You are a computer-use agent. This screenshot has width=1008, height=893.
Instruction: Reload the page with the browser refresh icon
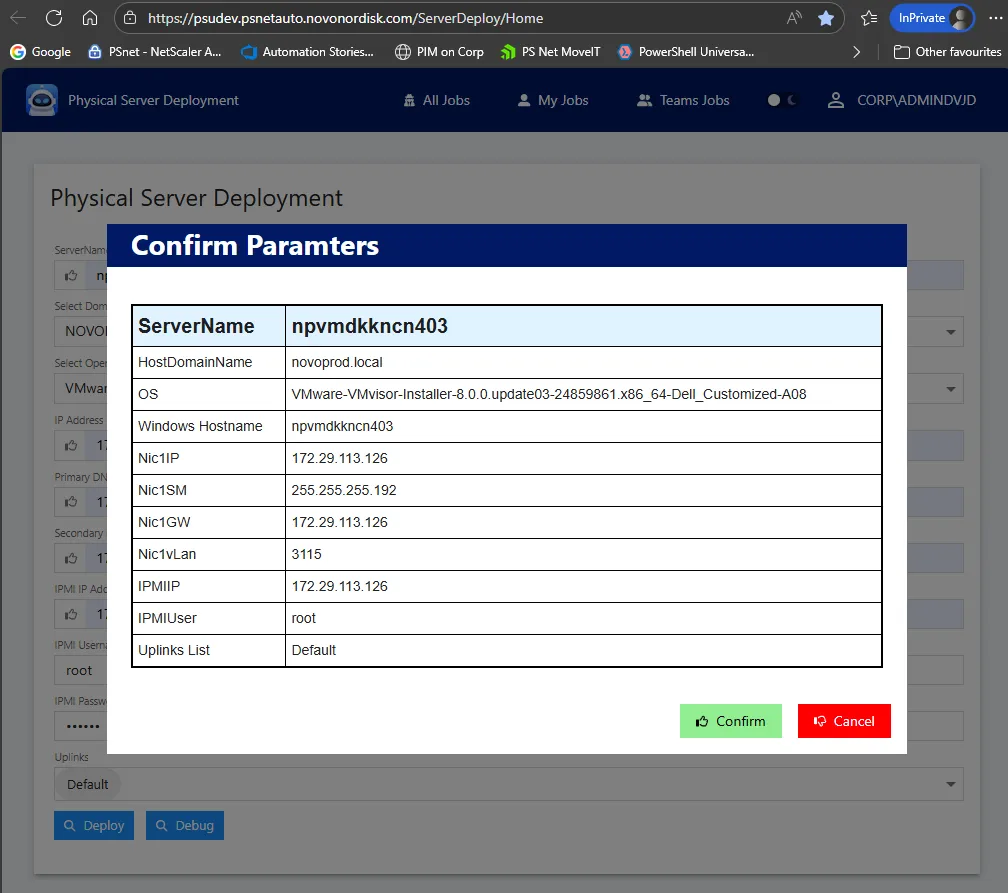[54, 18]
